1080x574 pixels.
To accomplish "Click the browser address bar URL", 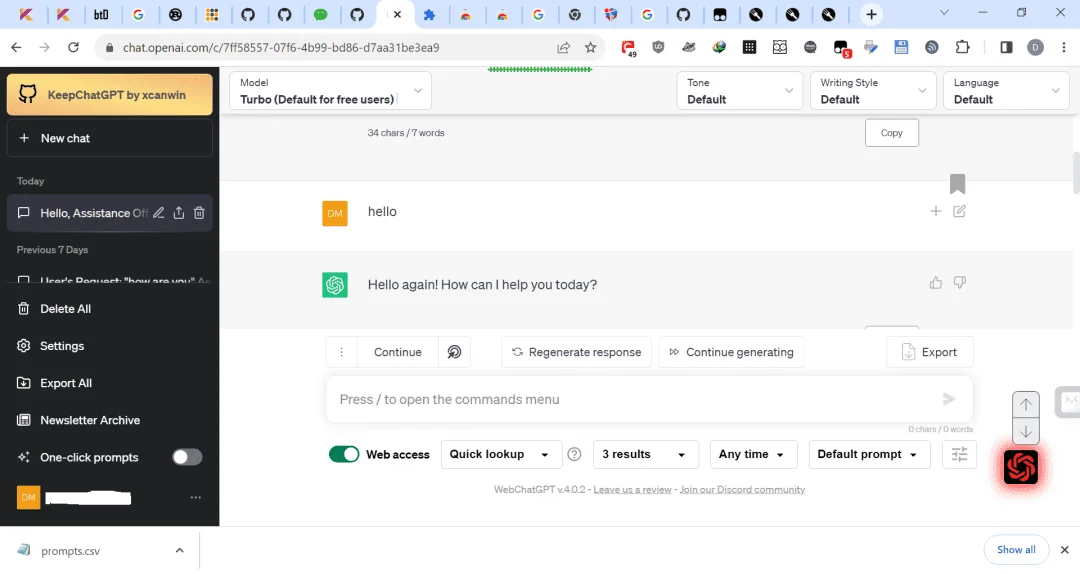I will pos(281,48).
